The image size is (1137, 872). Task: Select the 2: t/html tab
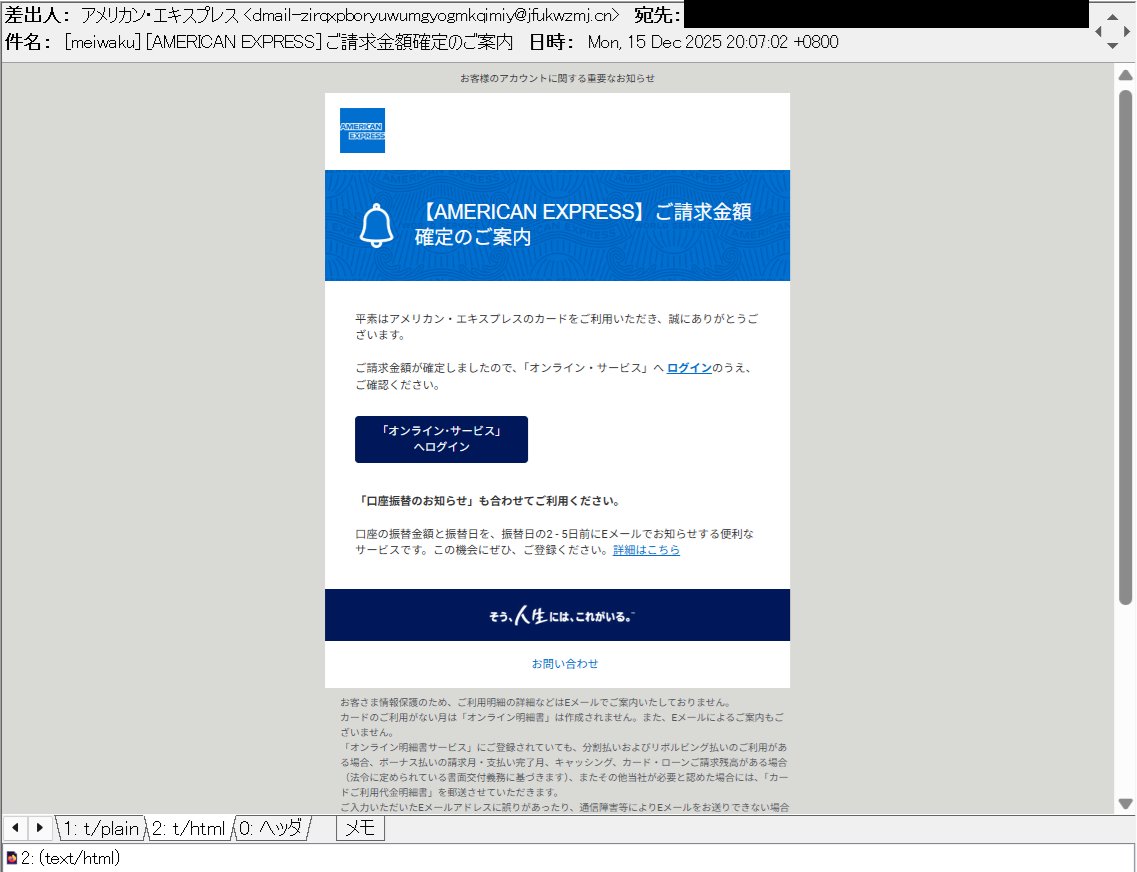point(189,829)
